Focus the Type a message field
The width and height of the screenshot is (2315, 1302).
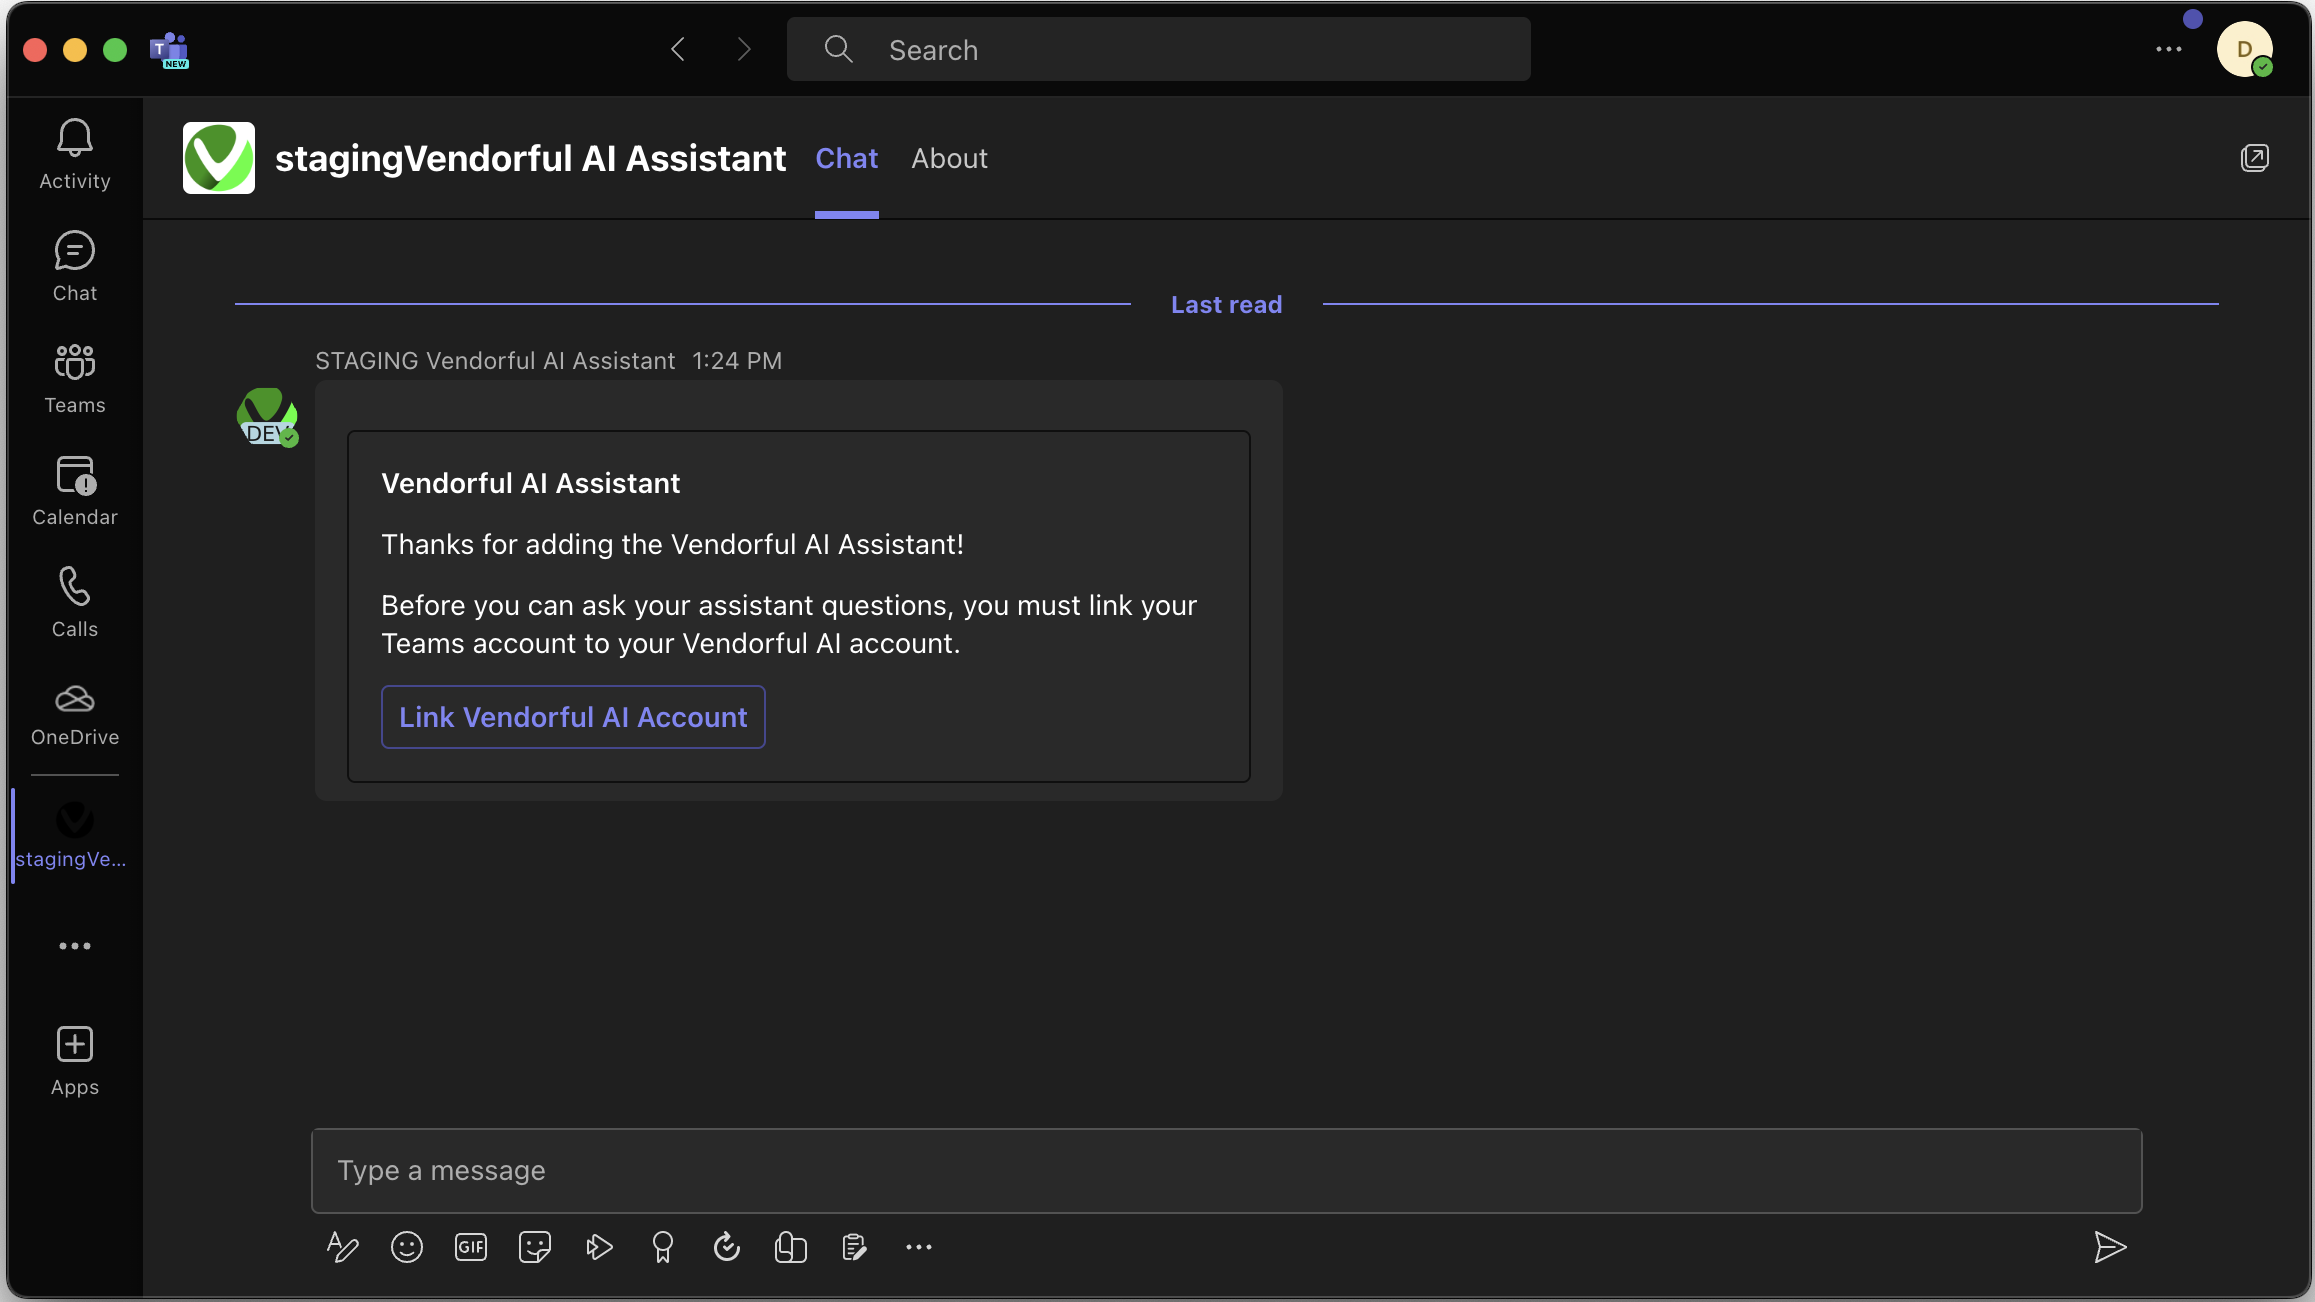coord(1226,1171)
